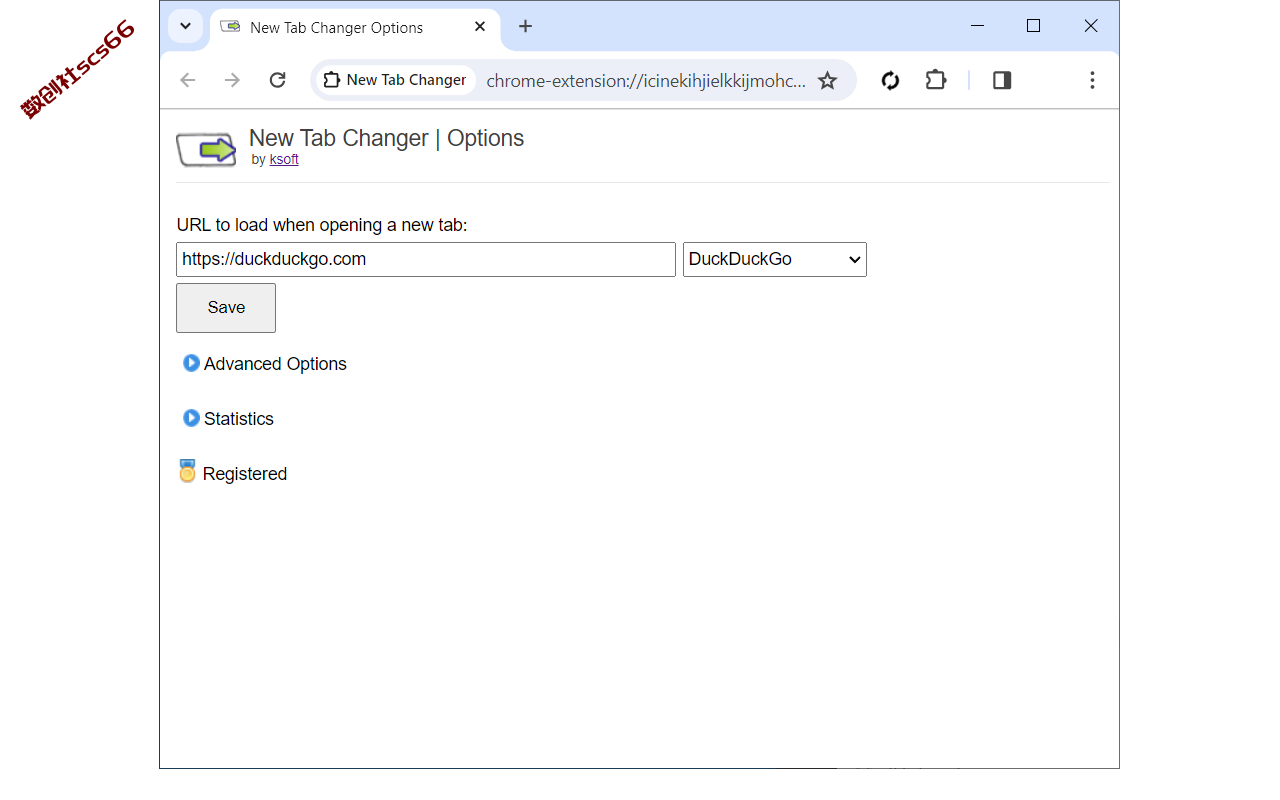Open the browser side panel
This screenshot has width=1280, height=800.
pyautogui.click(x=1002, y=80)
